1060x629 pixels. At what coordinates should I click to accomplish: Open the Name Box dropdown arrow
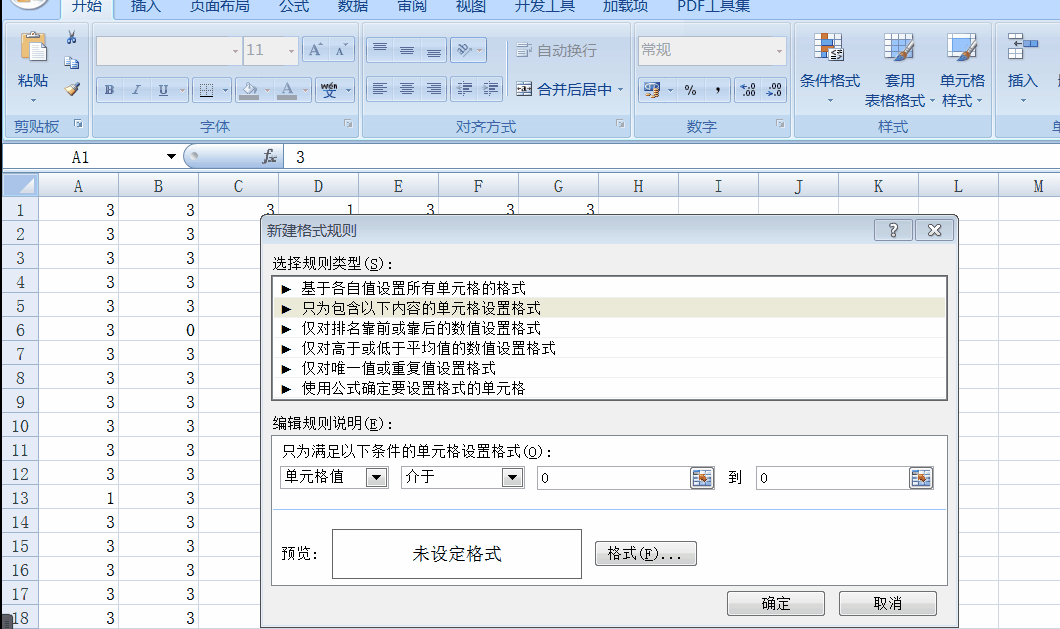coord(171,157)
